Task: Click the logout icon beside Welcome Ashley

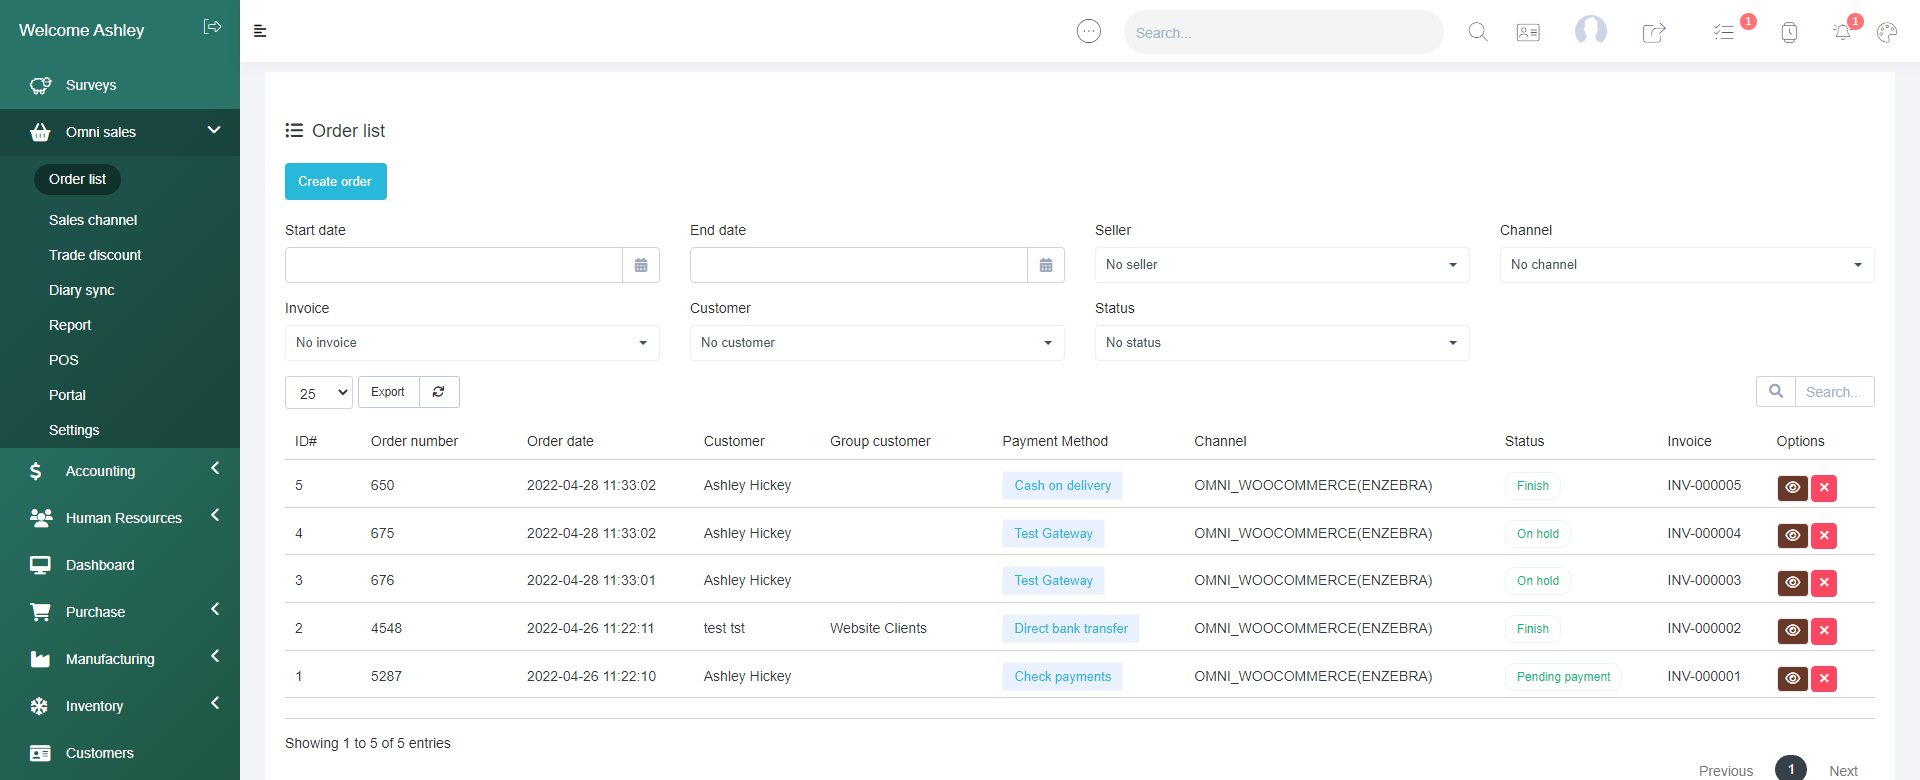Action: (212, 27)
